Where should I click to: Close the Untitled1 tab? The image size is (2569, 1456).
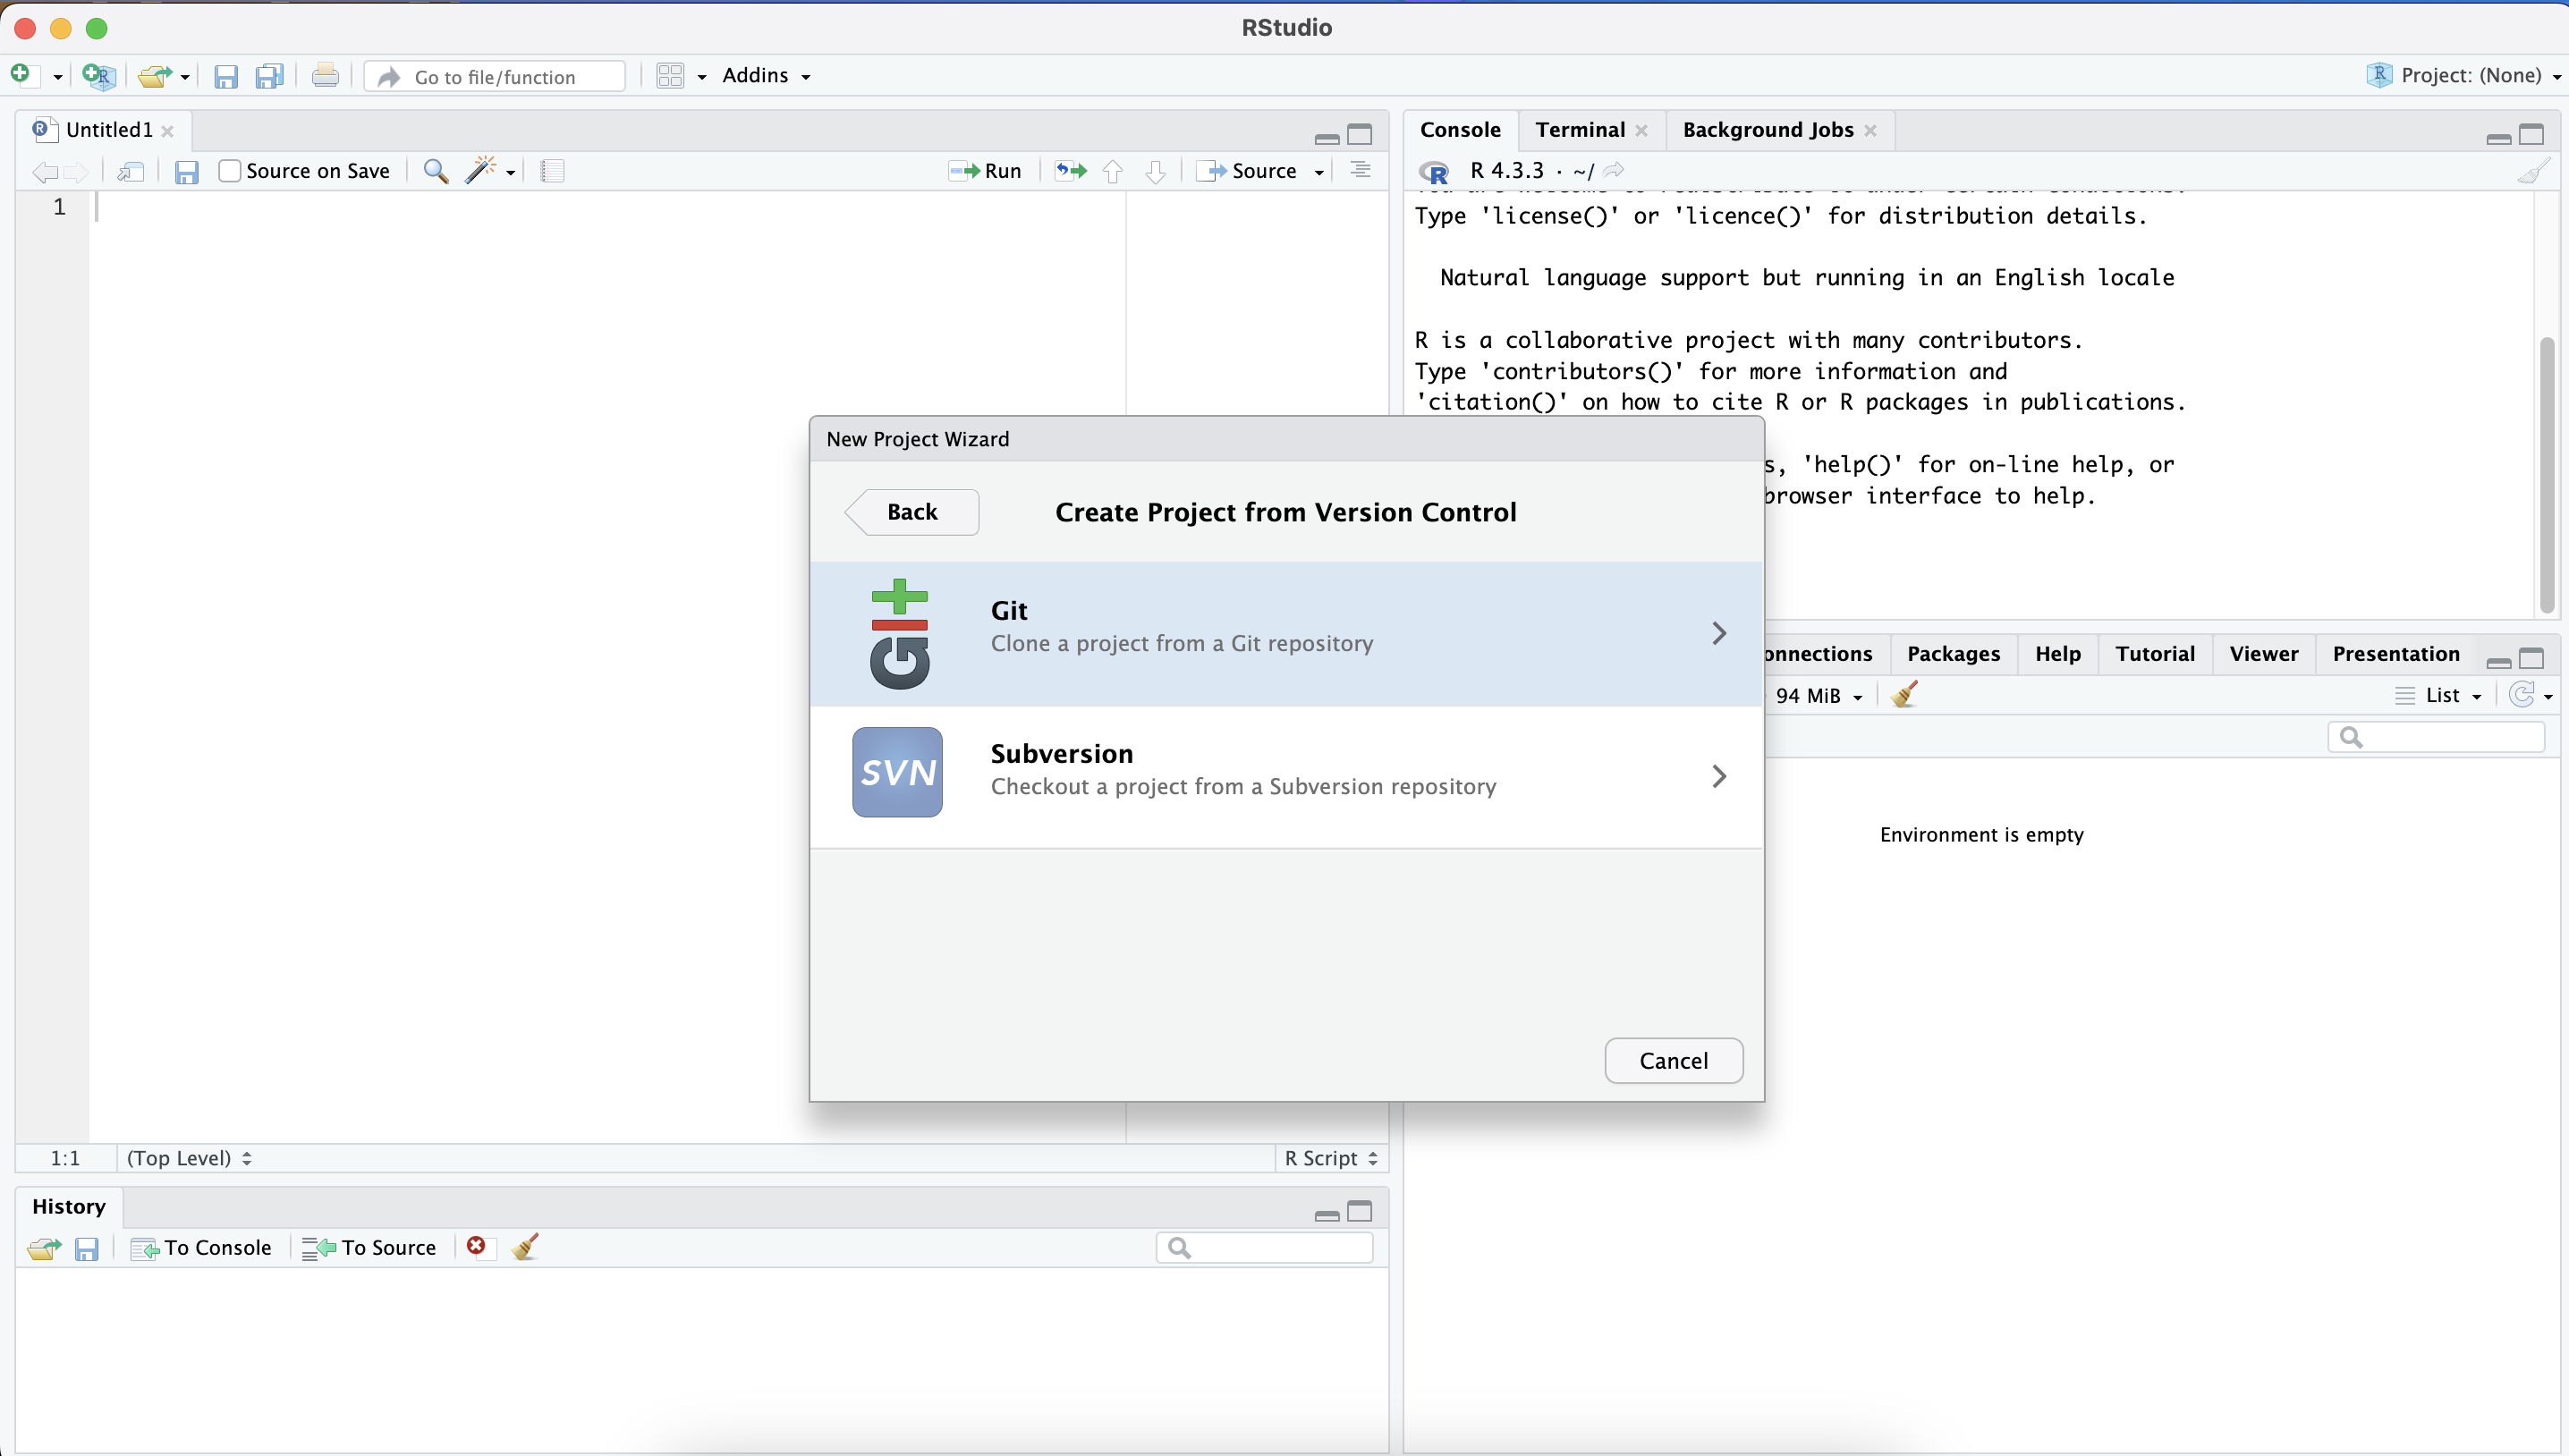point(168,131)
